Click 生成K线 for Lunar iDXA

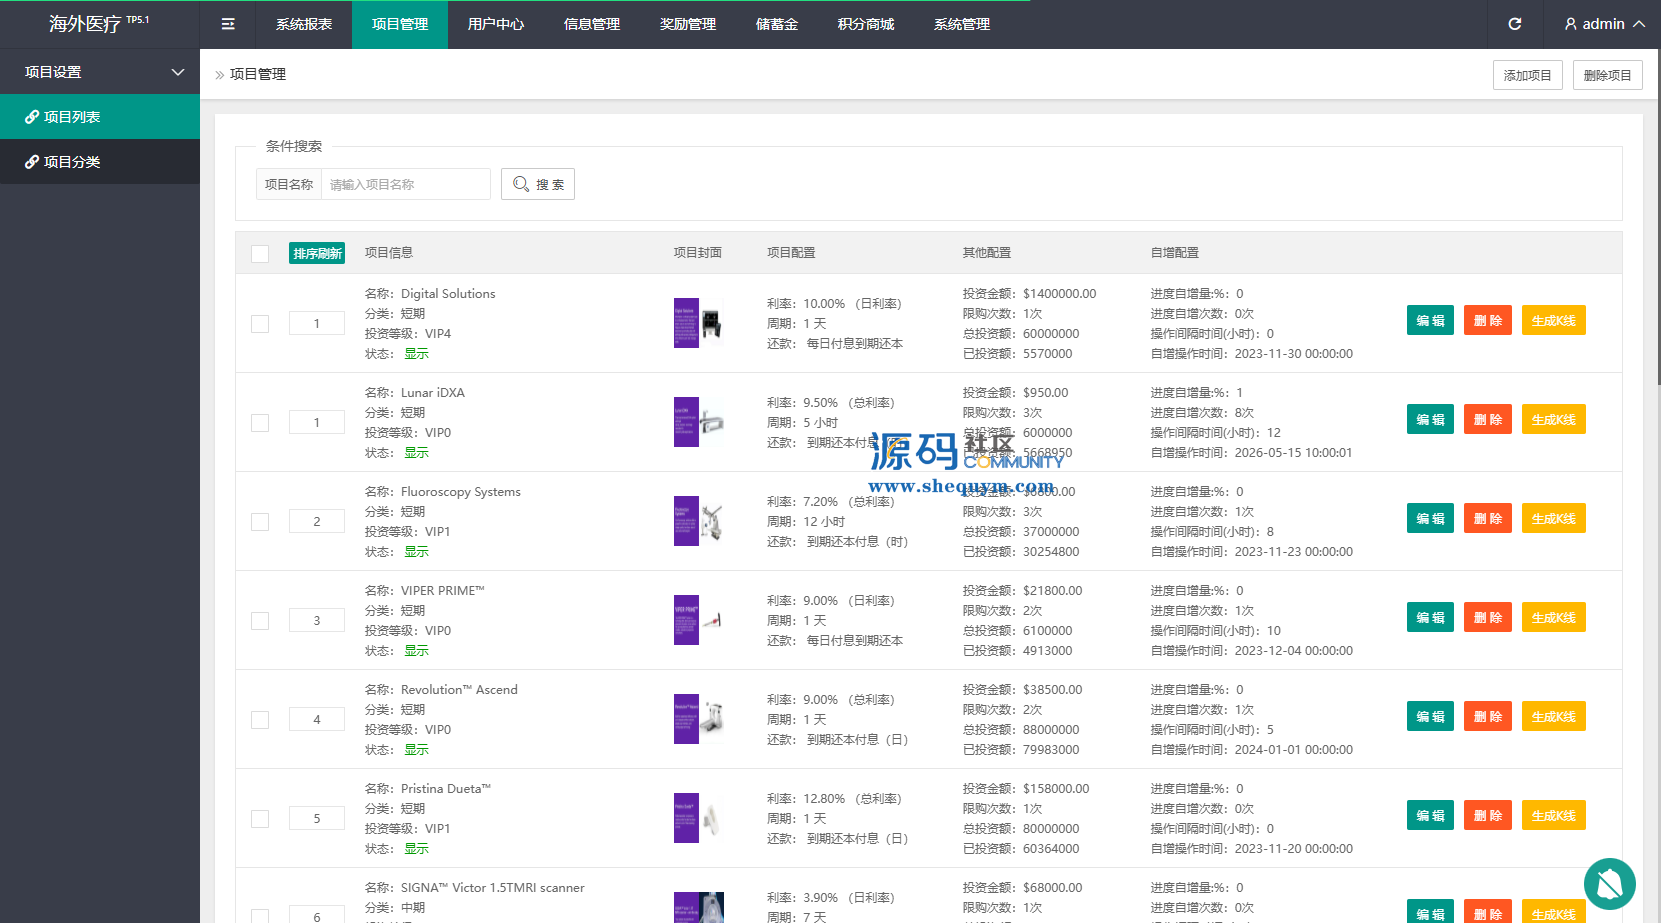pyautogui.click(x=1554, y=419)
